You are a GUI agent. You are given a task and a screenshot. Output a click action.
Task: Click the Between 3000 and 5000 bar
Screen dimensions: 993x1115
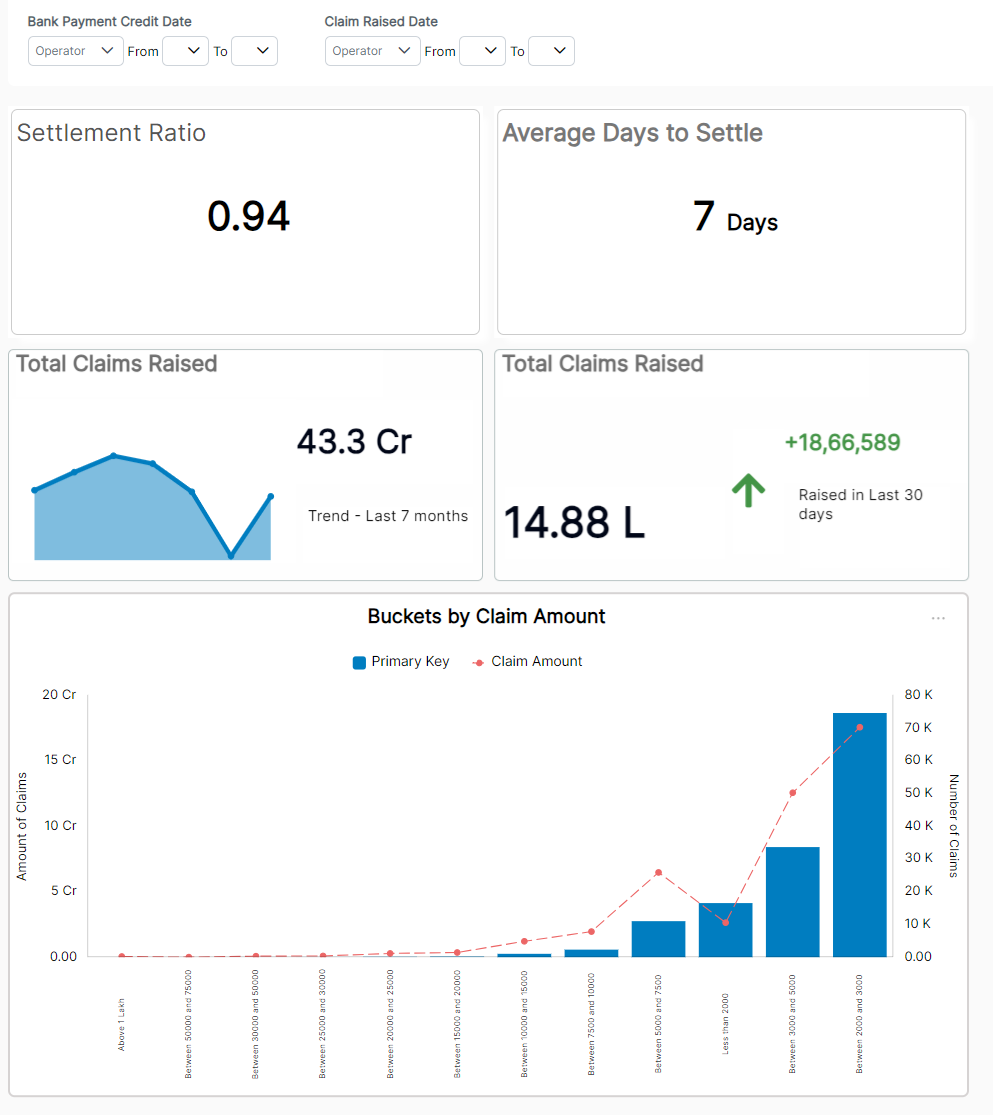[x=793, y=902]
